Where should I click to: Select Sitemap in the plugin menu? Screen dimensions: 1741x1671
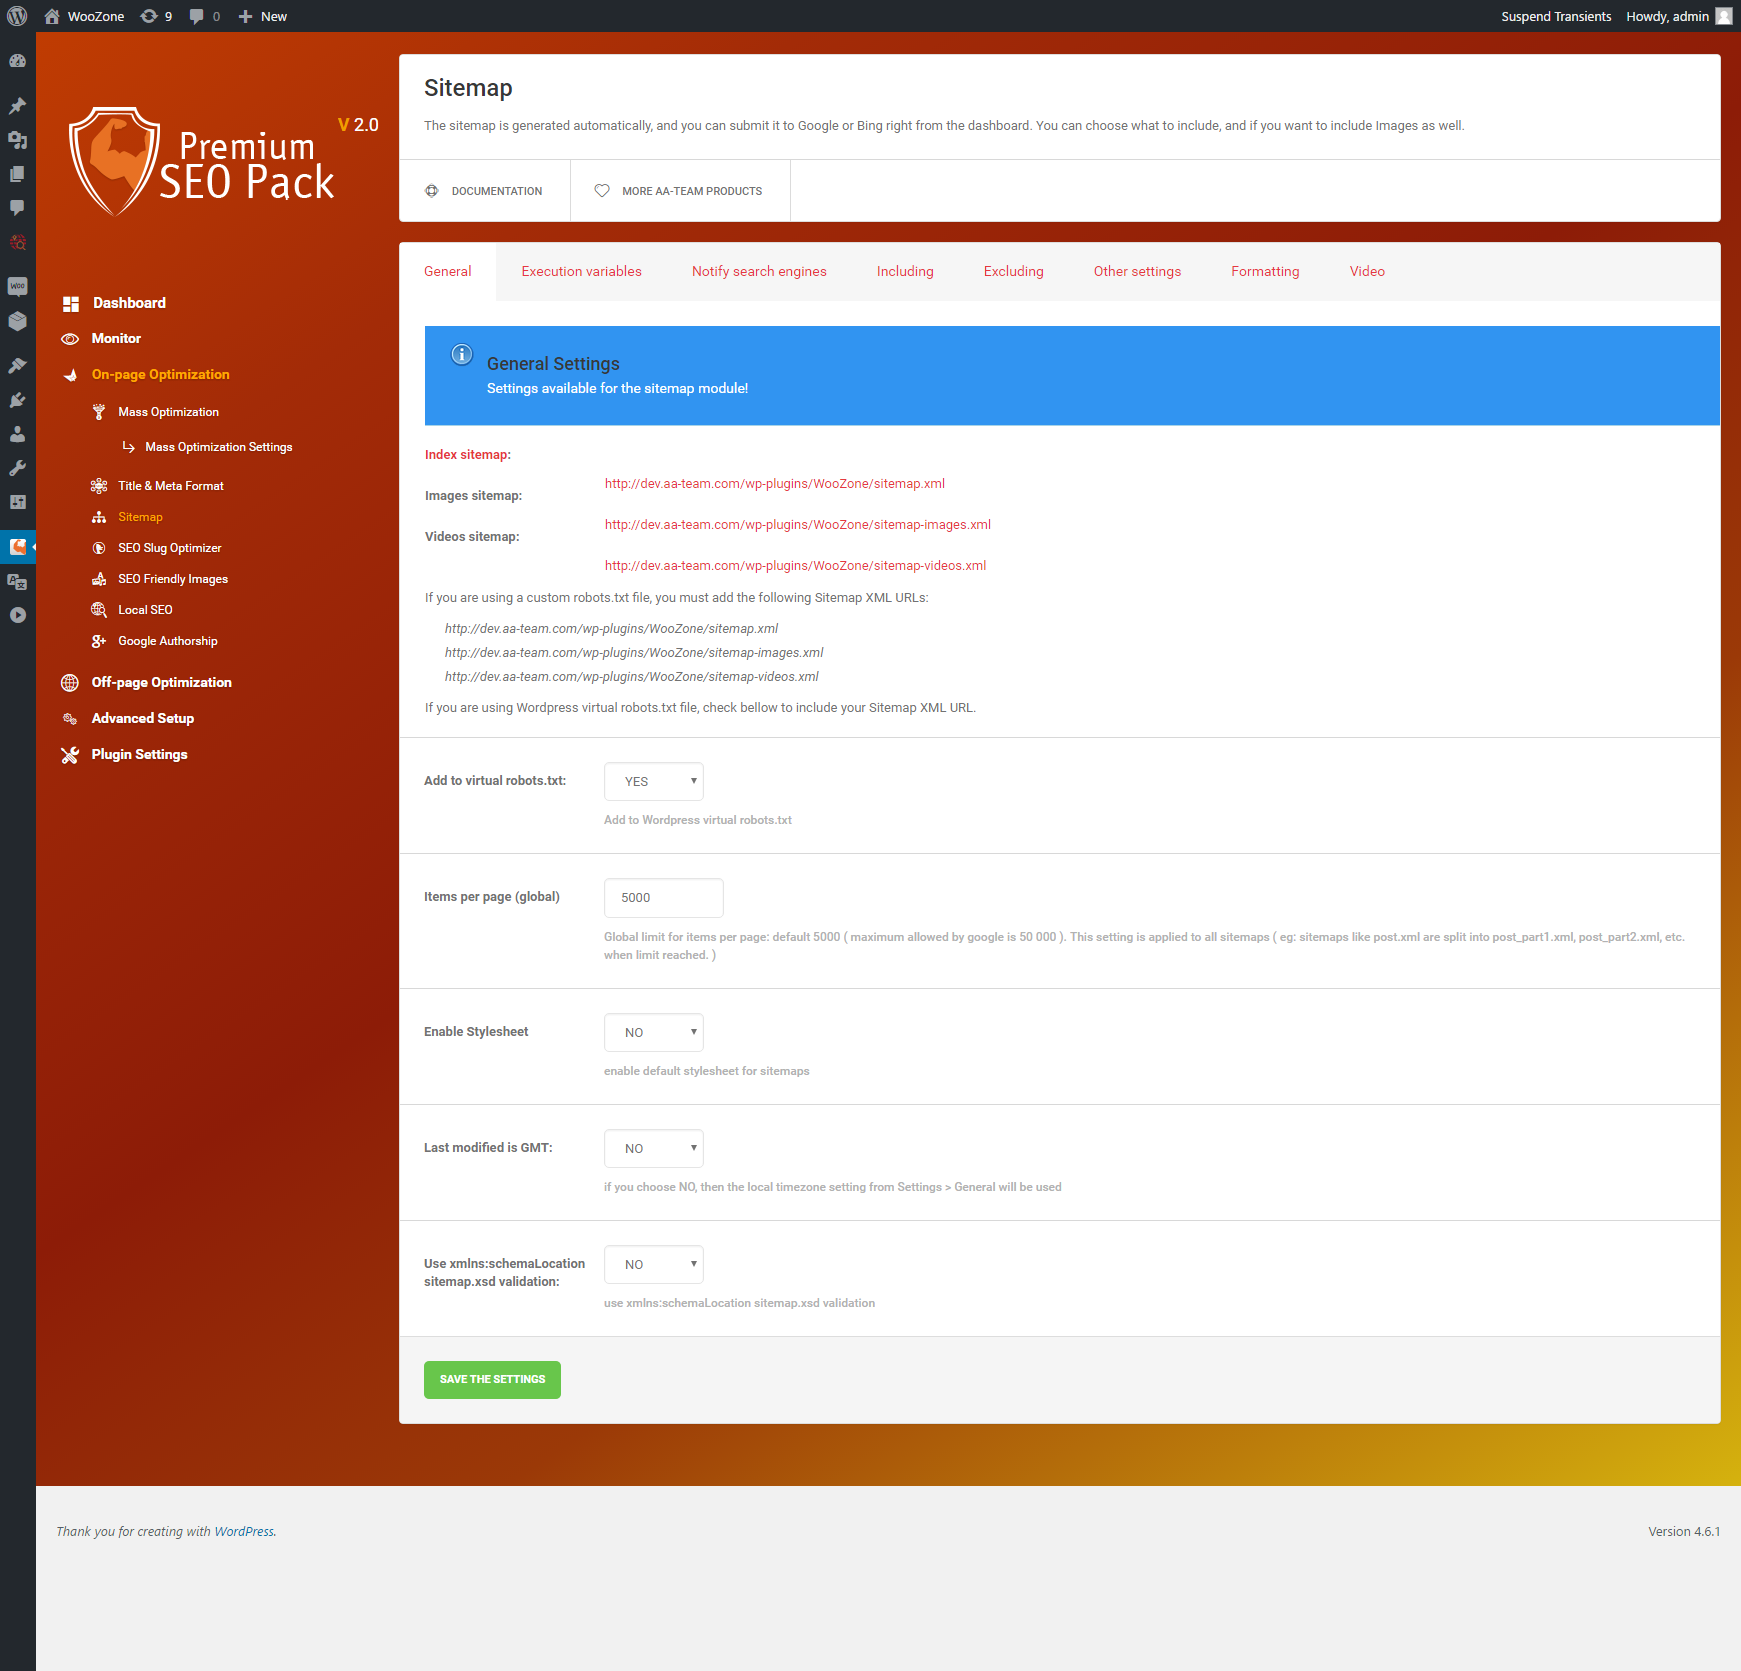[140, 517]
